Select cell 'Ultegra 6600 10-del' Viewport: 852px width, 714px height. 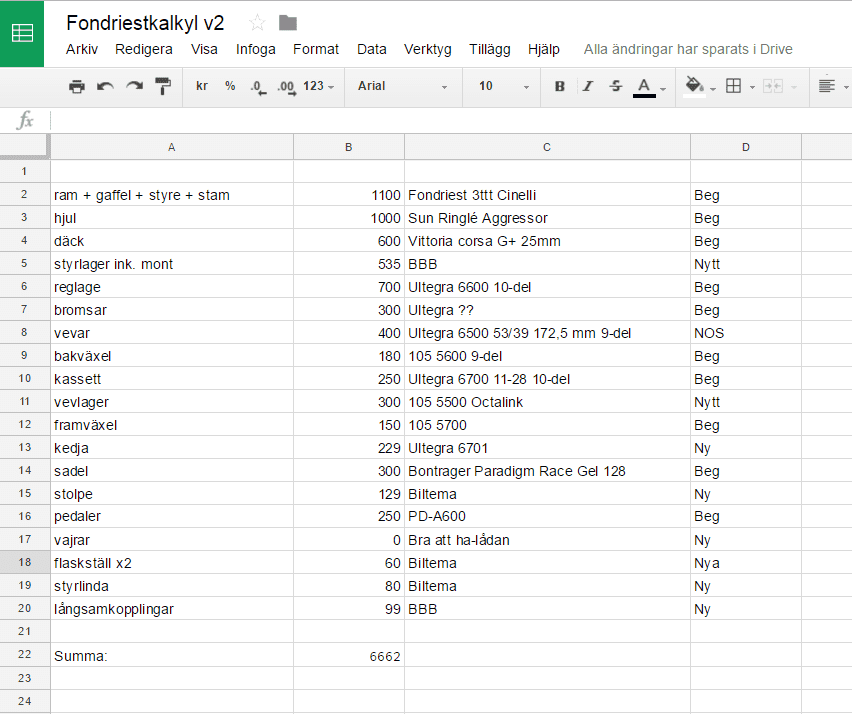[547, 286]
